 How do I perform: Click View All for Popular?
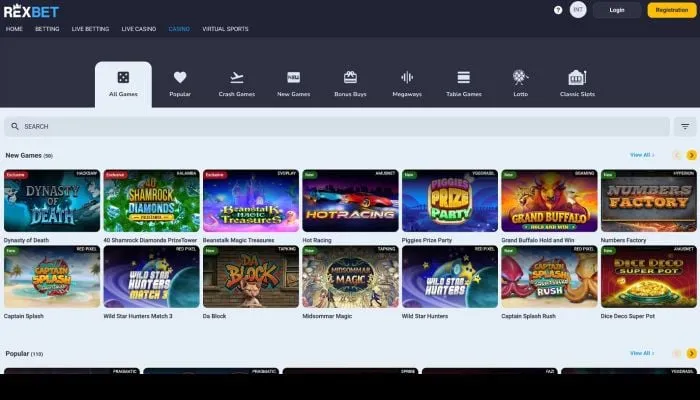642,353
